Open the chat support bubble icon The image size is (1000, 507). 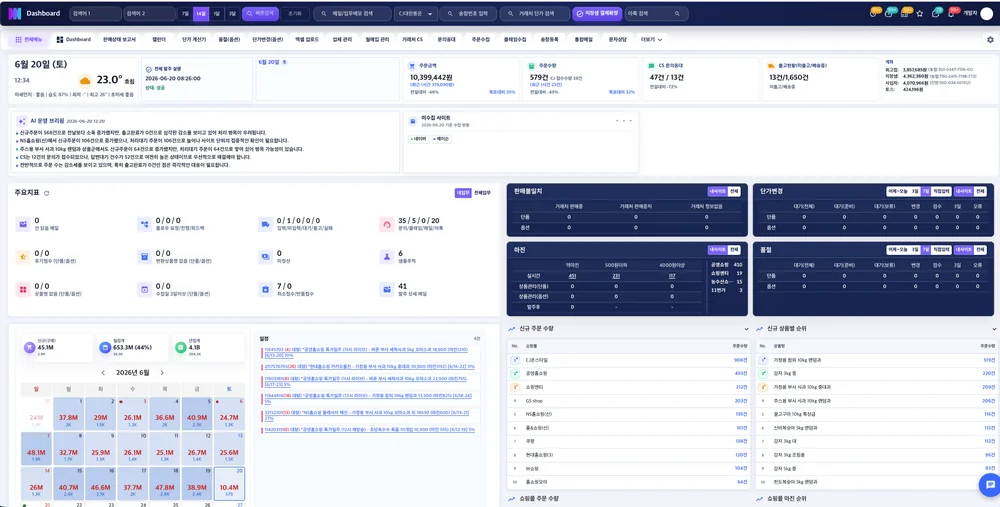click(x=988, y=485)
